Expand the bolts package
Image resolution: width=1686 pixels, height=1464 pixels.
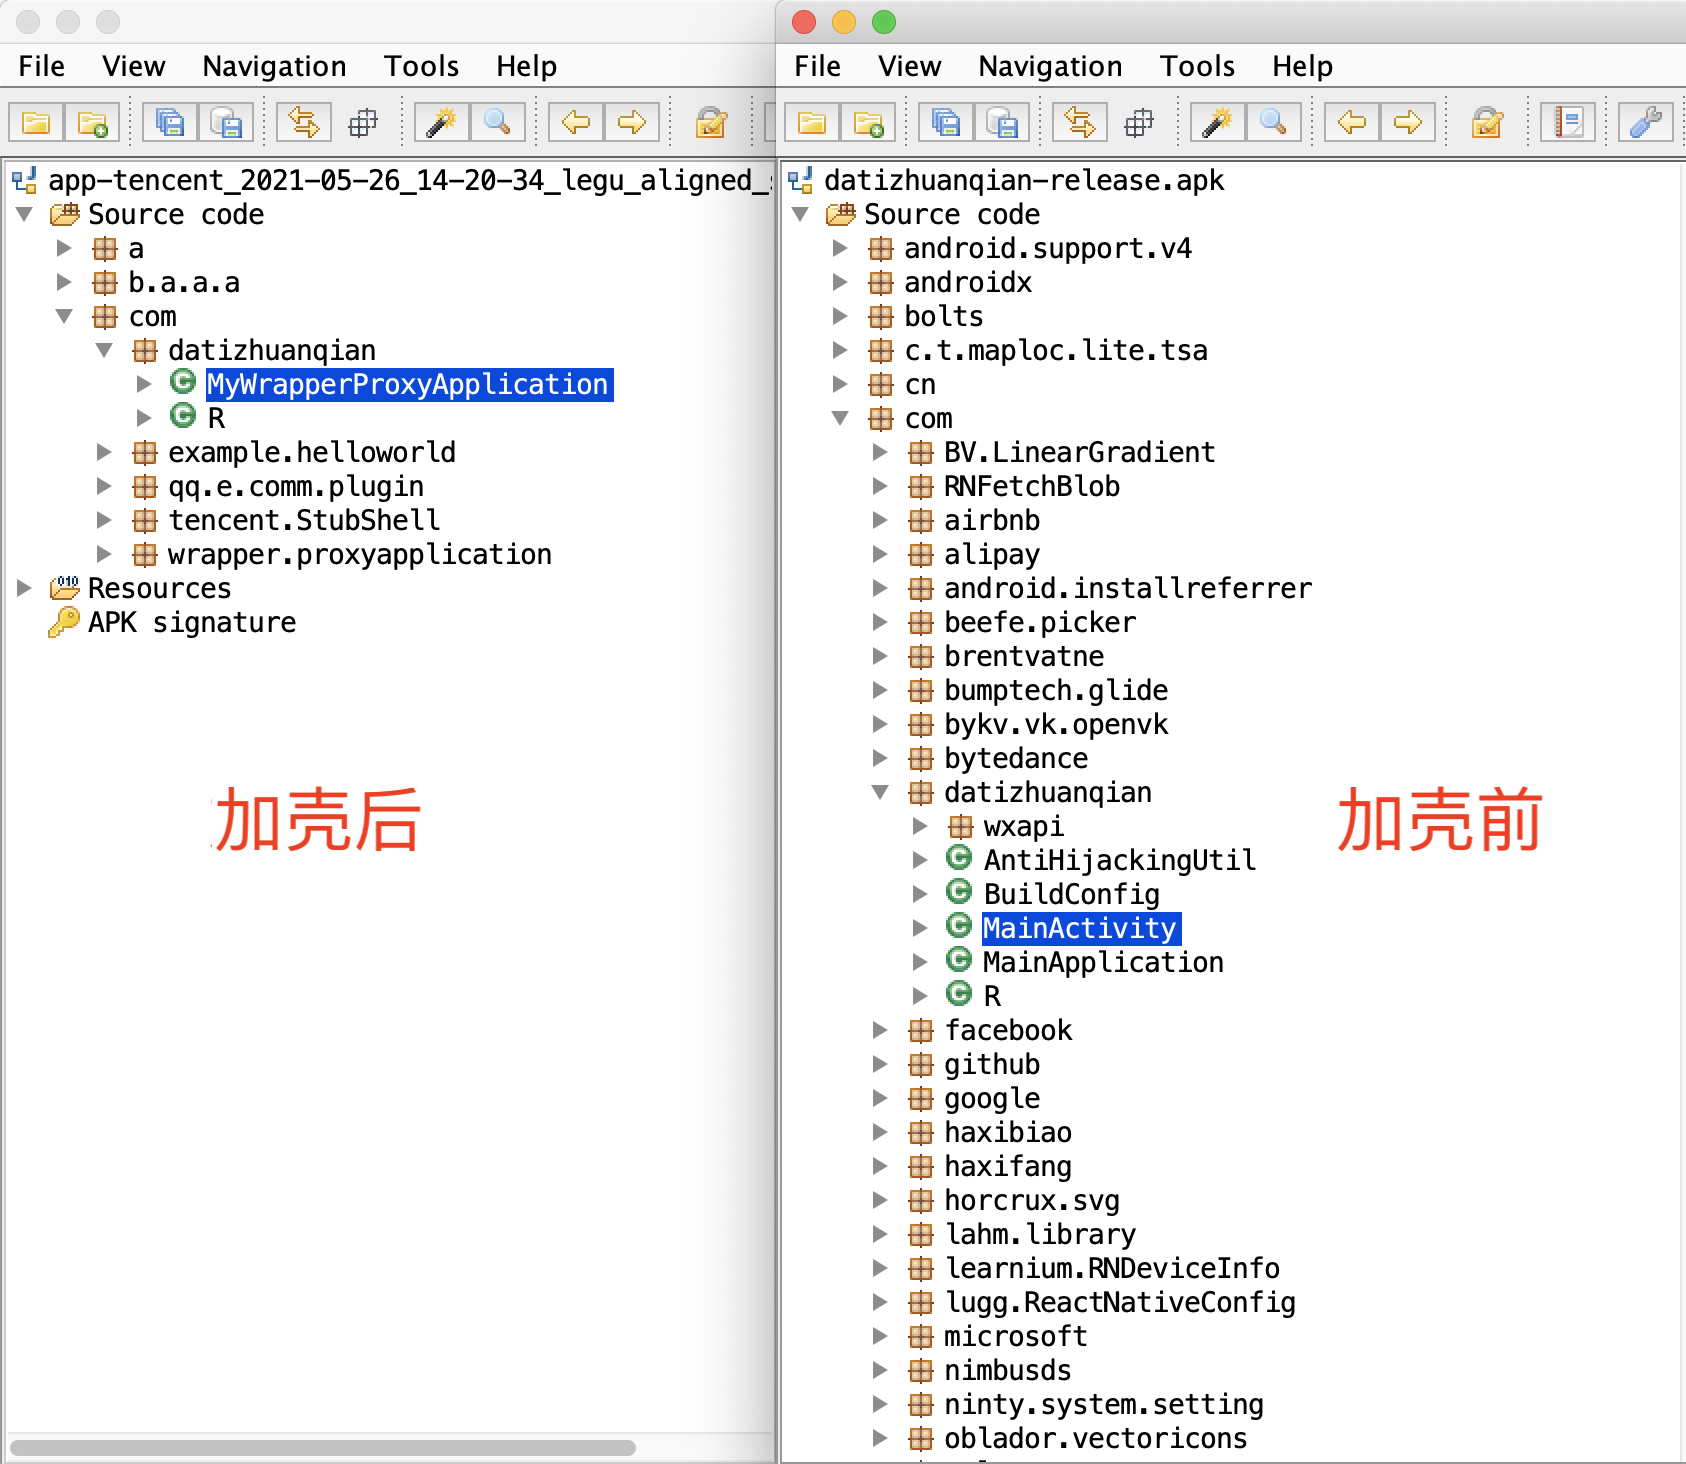tap(840, 316)
